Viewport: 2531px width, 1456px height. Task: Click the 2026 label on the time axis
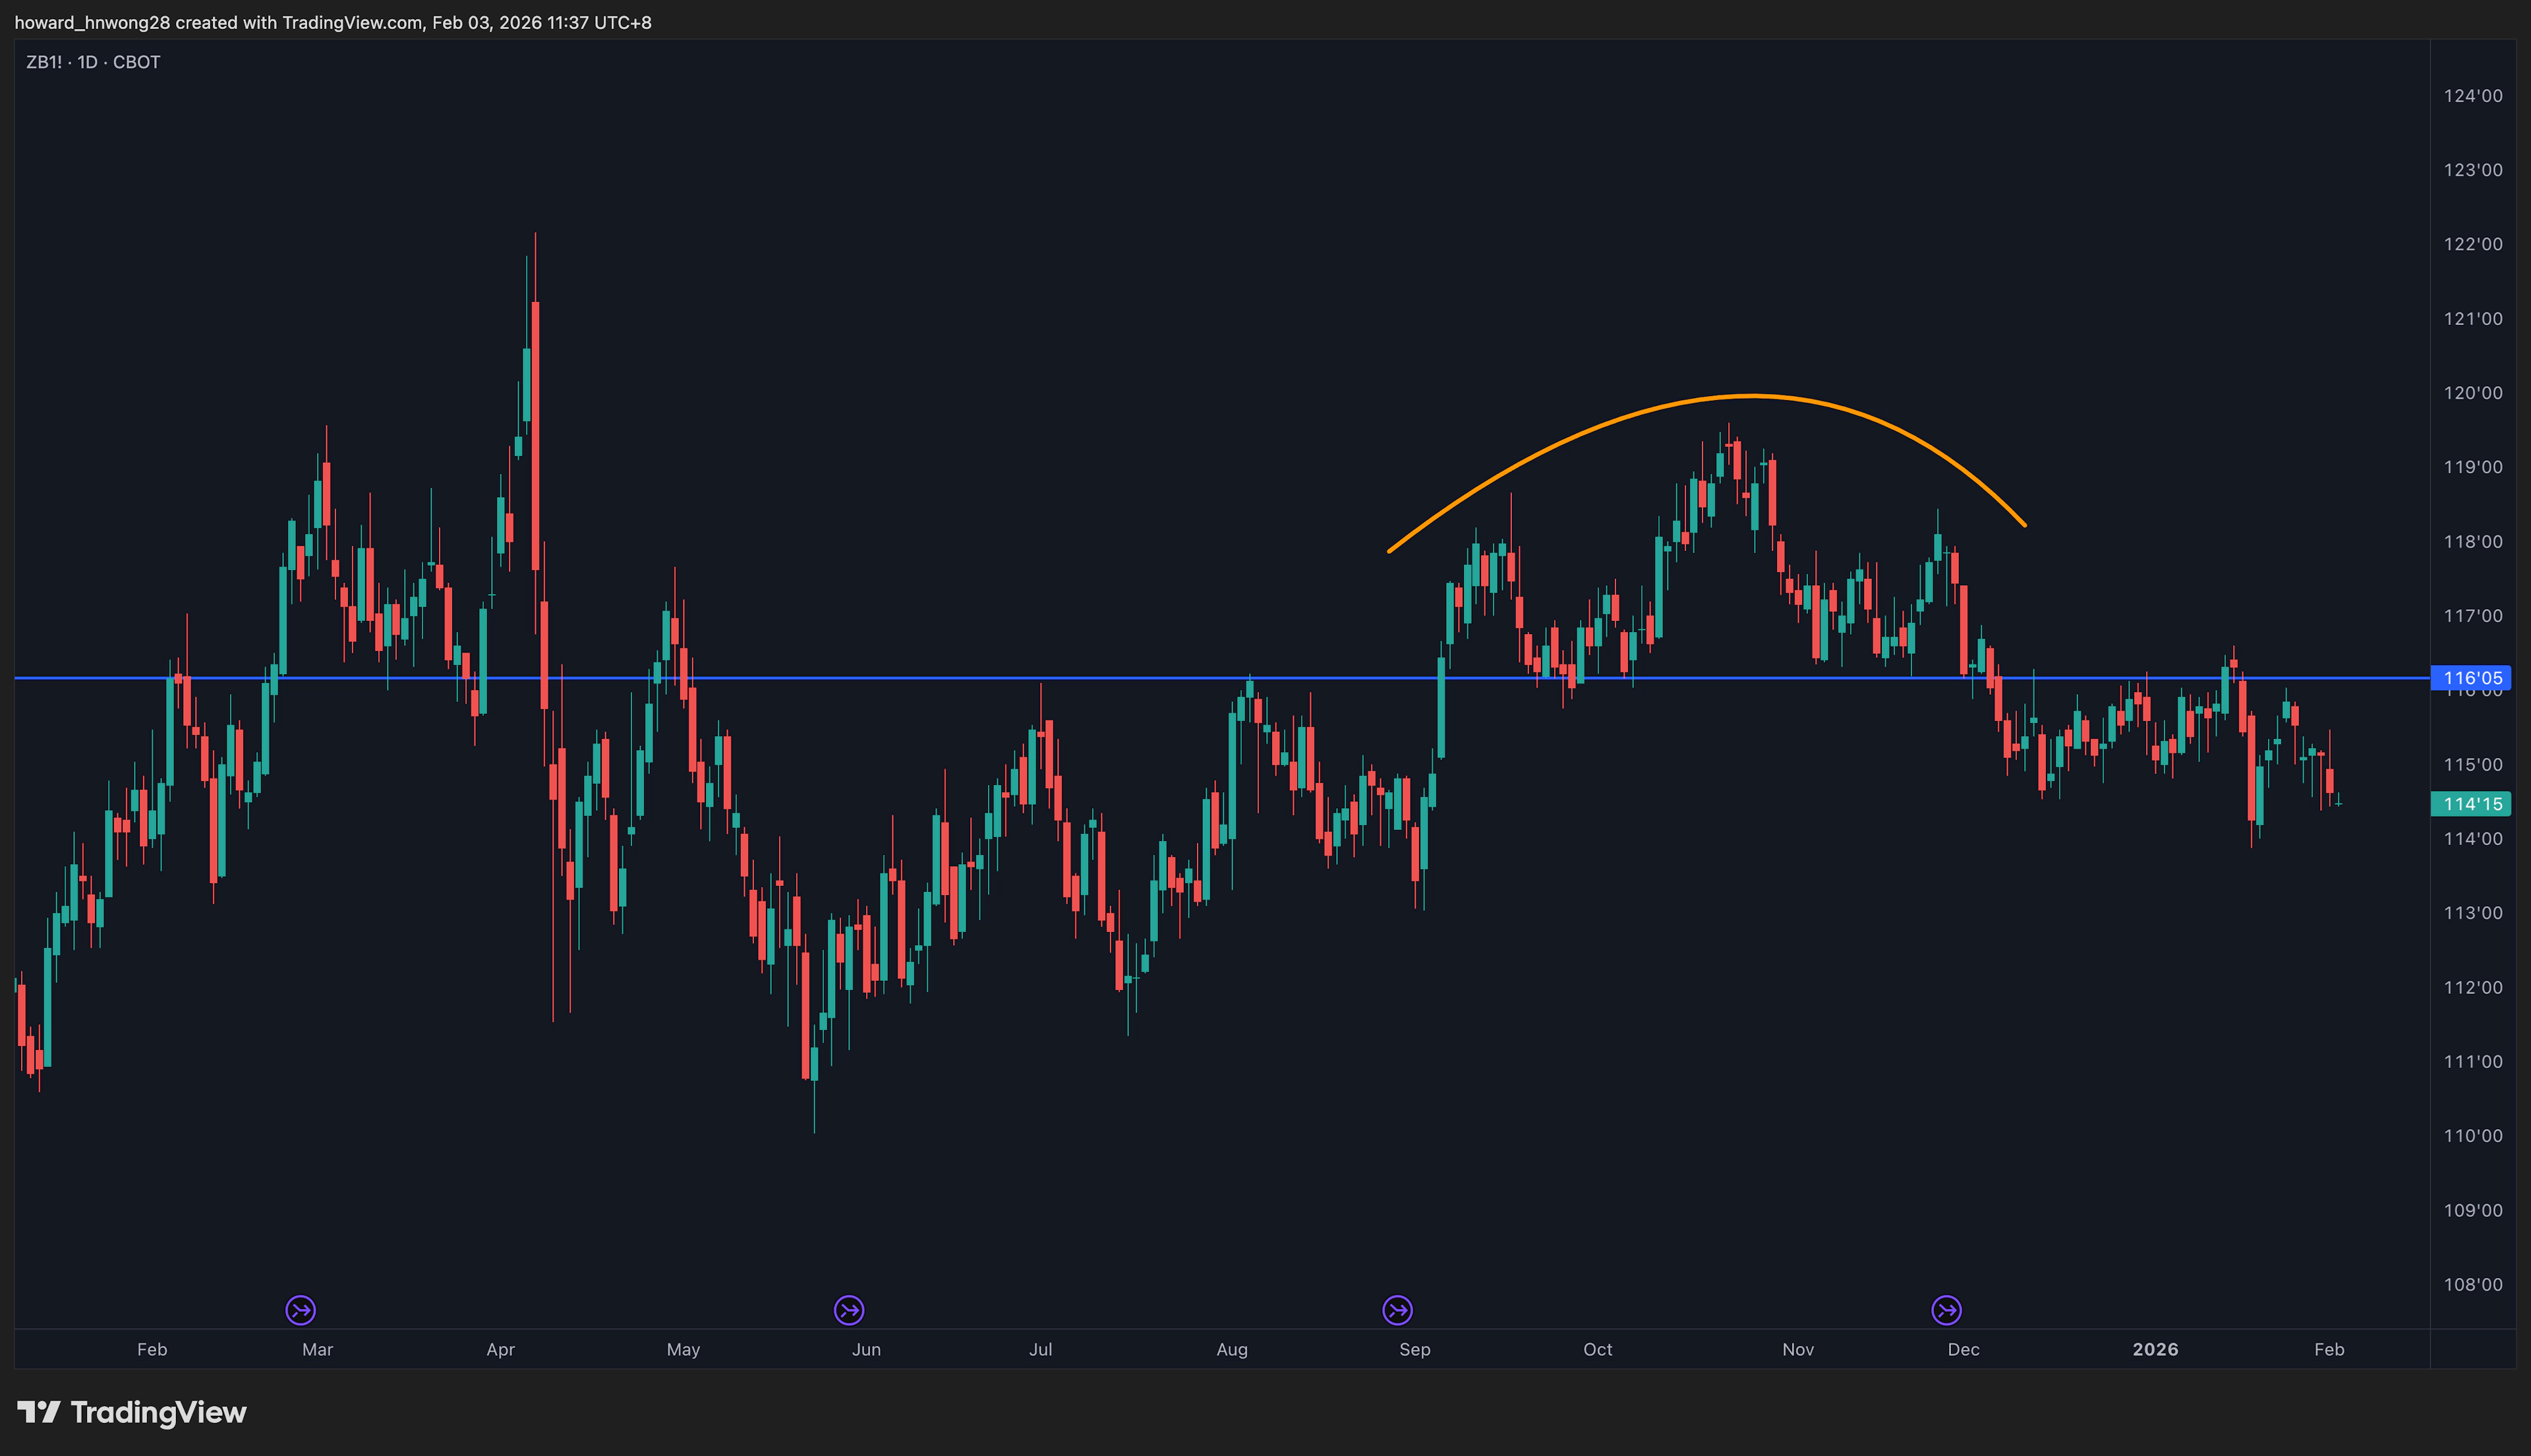[2155, 1349]
